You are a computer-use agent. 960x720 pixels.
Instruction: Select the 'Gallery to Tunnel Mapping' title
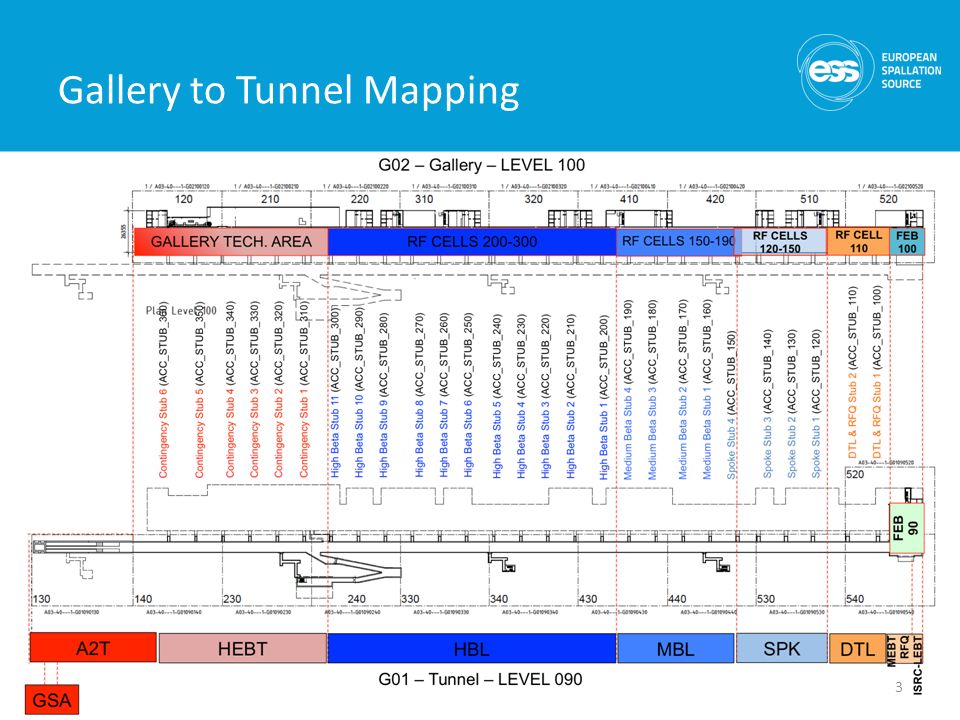(x=288, y=90)
